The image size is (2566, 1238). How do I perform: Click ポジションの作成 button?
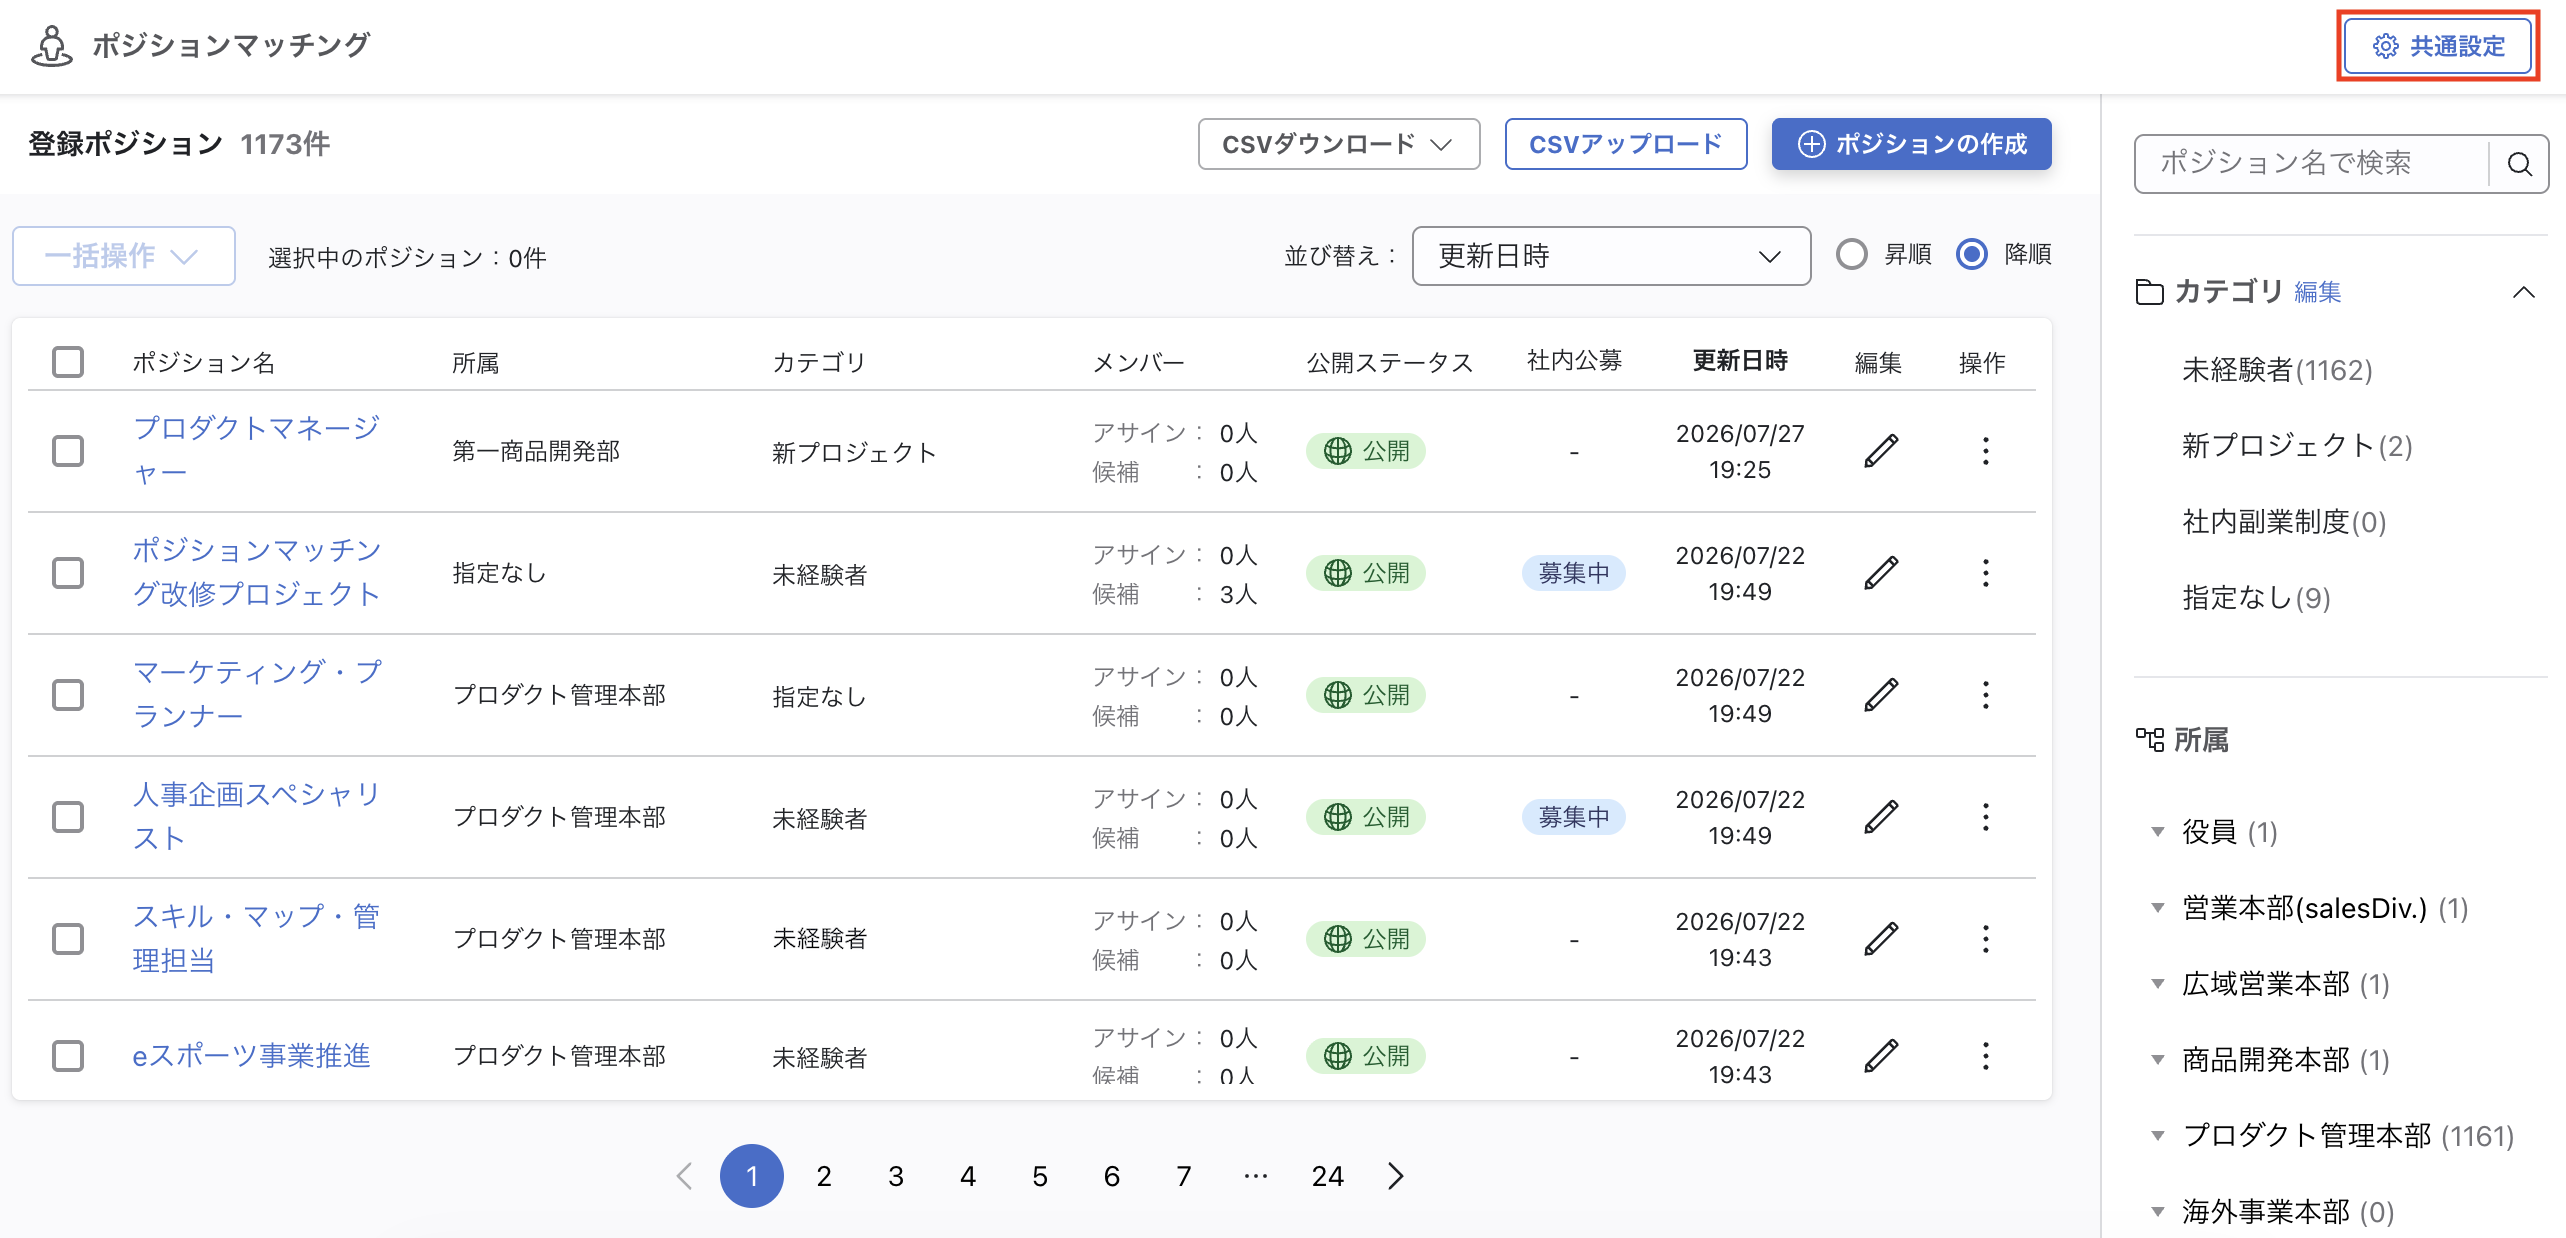(x=1912, y=144)
